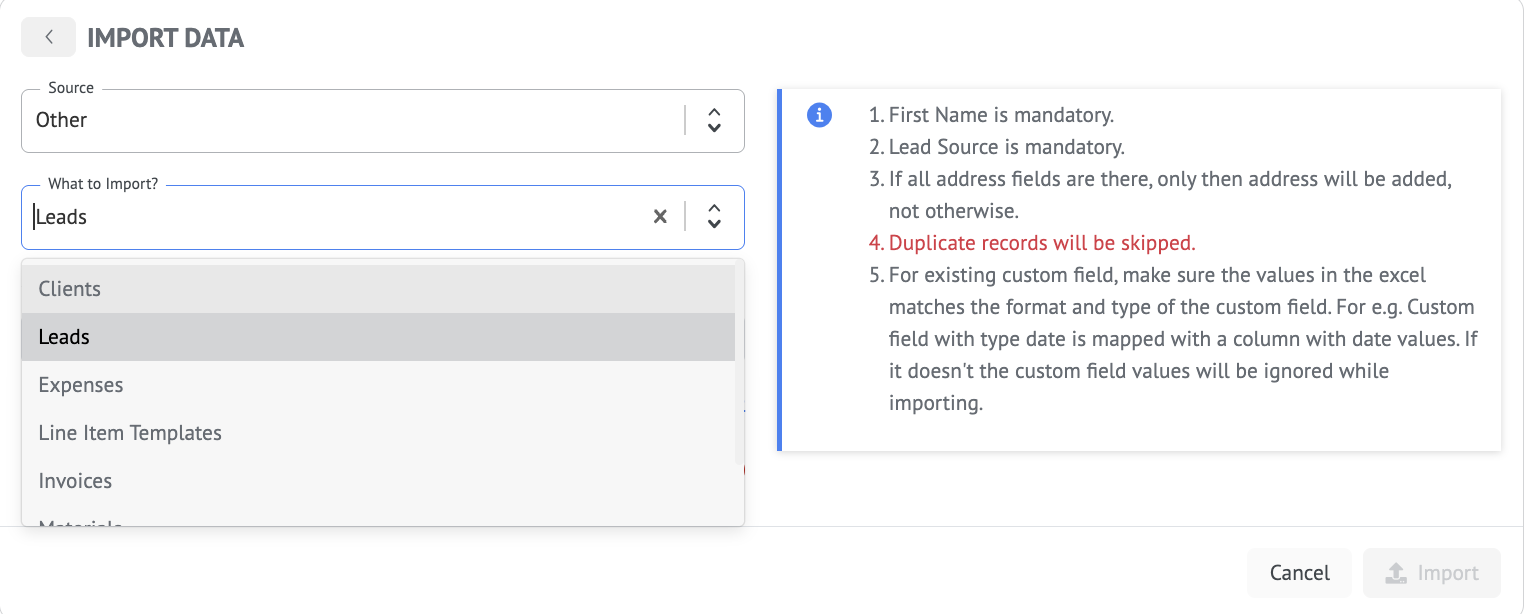Select the partially visible Materials option
The height and width of the screenshot is (614, 1540).
coord(80,521)
